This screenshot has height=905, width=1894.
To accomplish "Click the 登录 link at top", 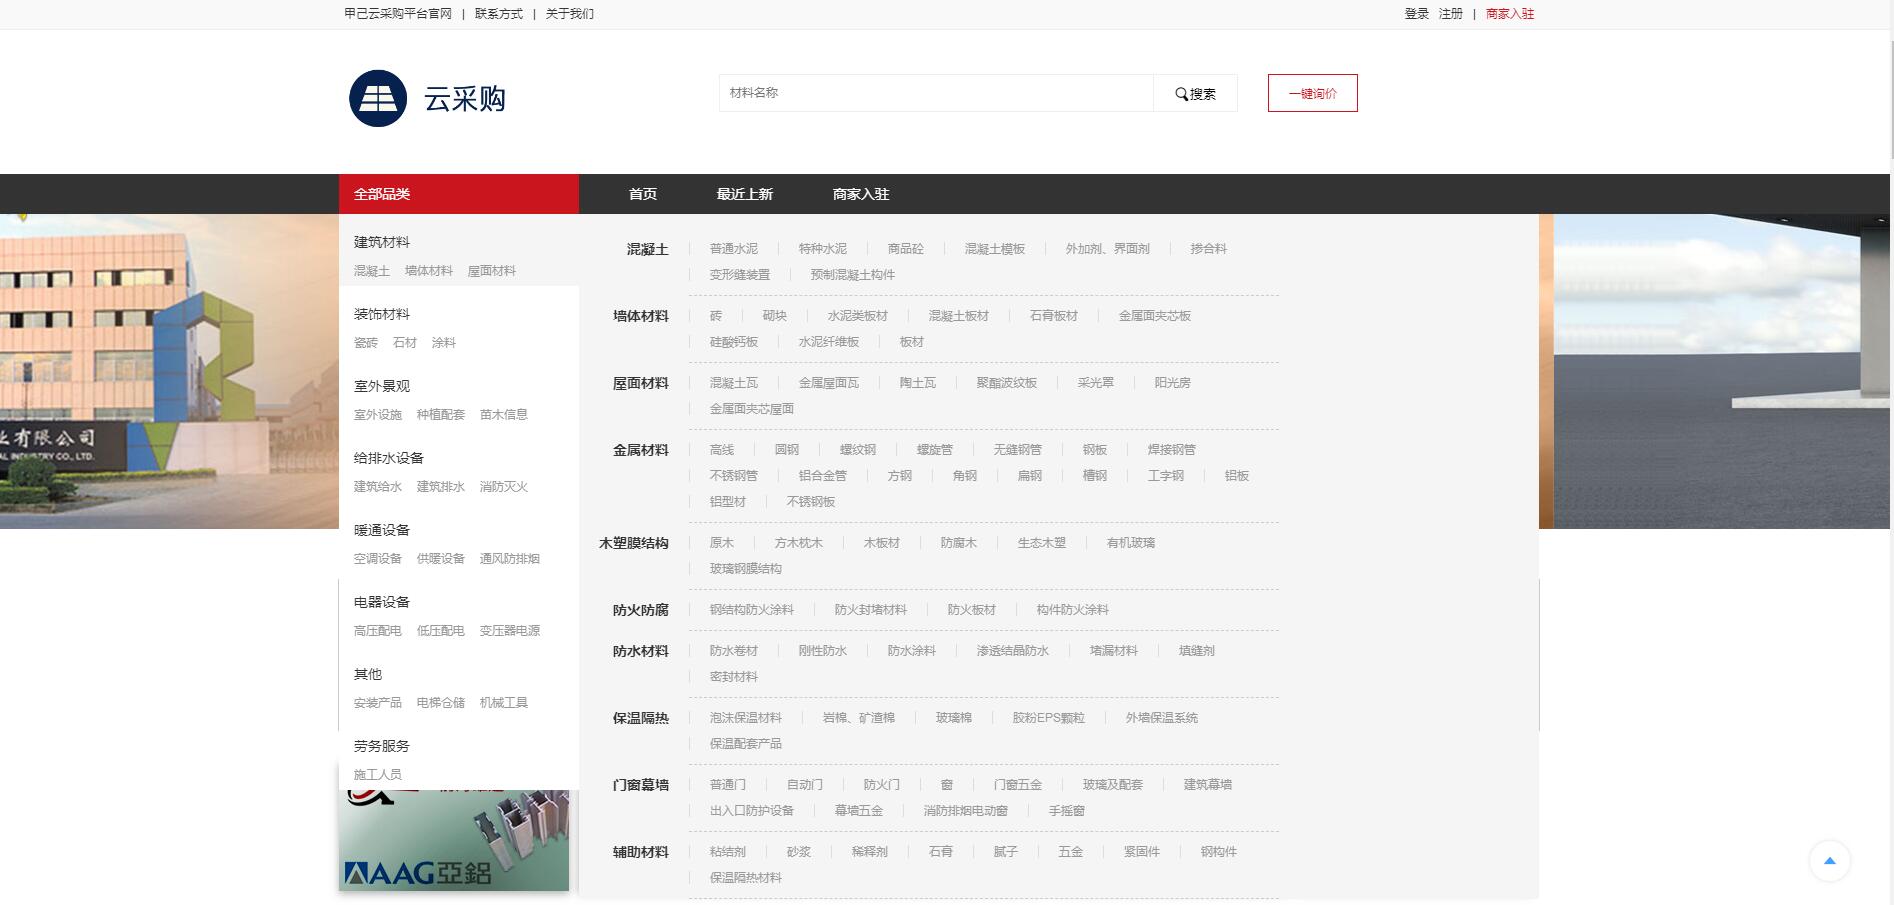I will point(1416,14).
